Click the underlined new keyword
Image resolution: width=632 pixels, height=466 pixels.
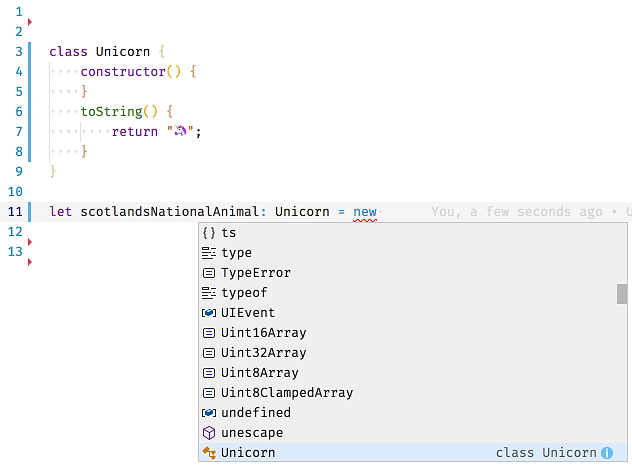(x=365, y=212)
